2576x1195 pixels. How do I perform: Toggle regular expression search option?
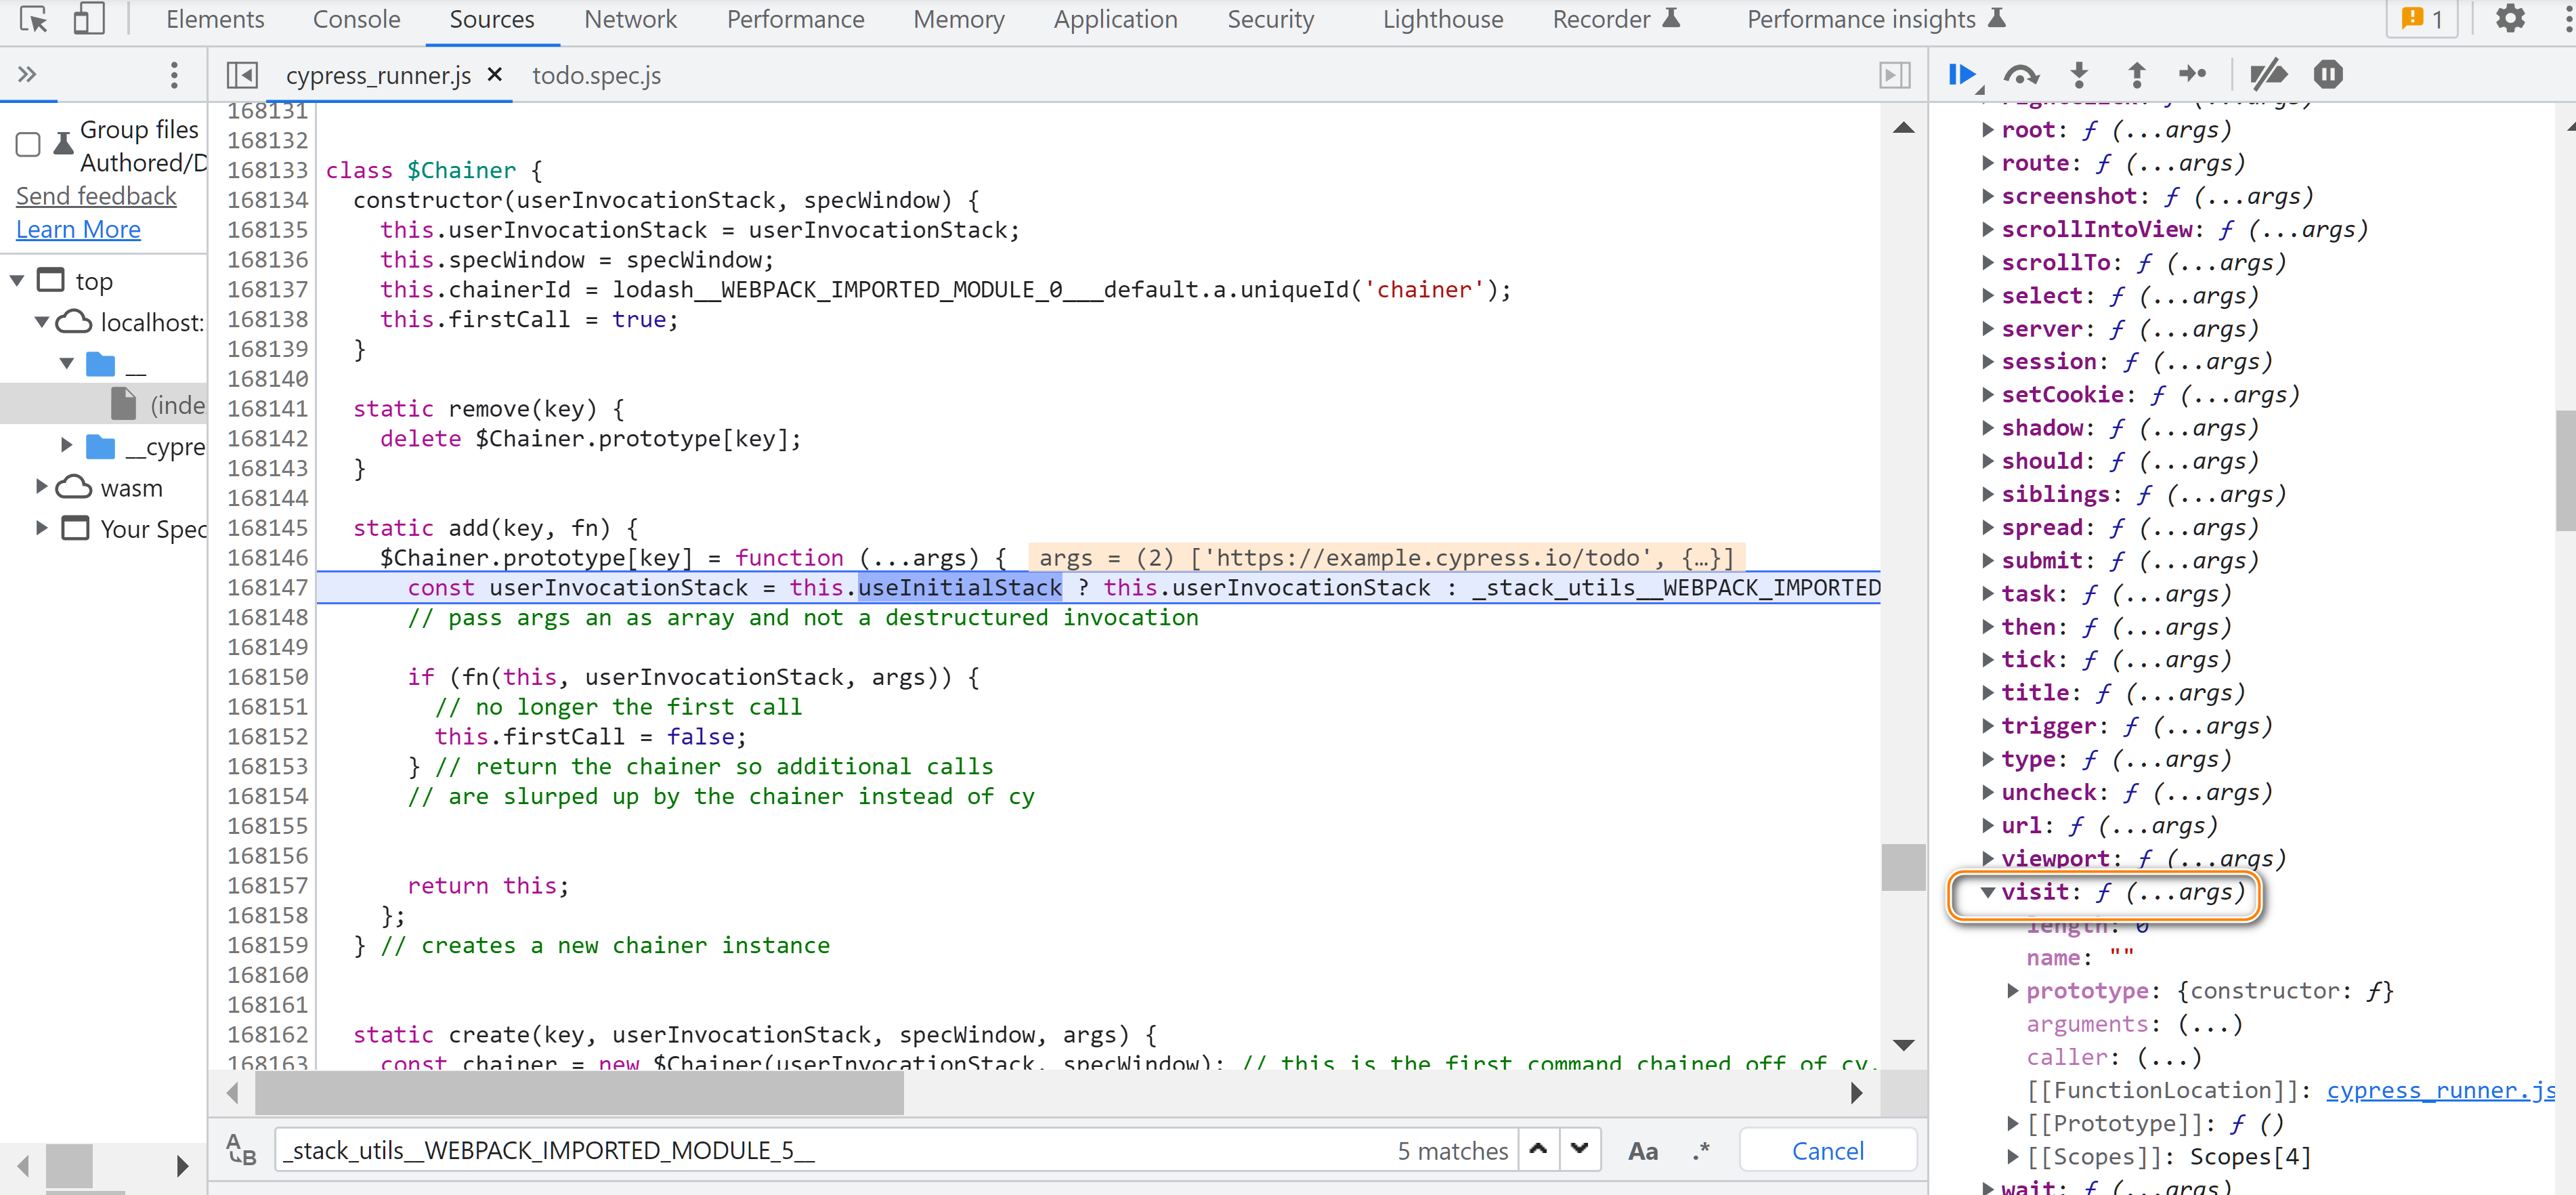point(1700,1151)
